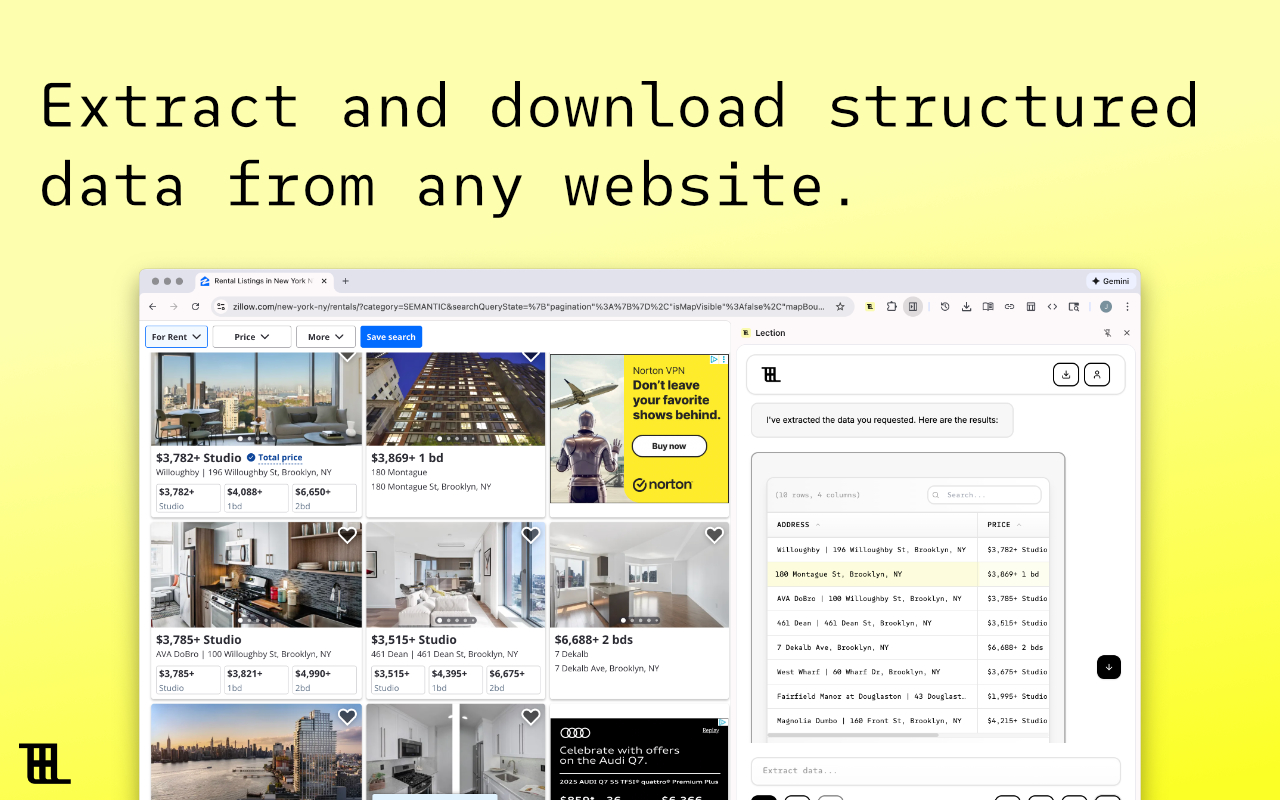Image resolution: width=1280 pixels, height=800 pixels.
Task: Open the Price filter dropdown
Action: click(x=252, y=337)
